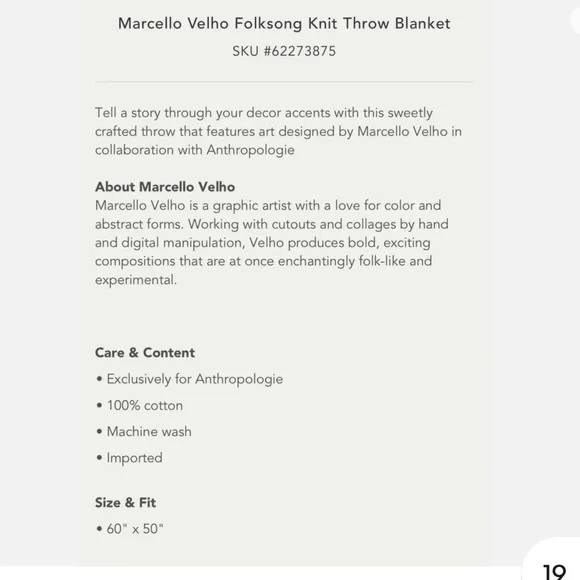This screenshot has width=580, height=580.
Task: Click the 'and digital manipulation, Velho produces' line
Action: tap(263, 243)
